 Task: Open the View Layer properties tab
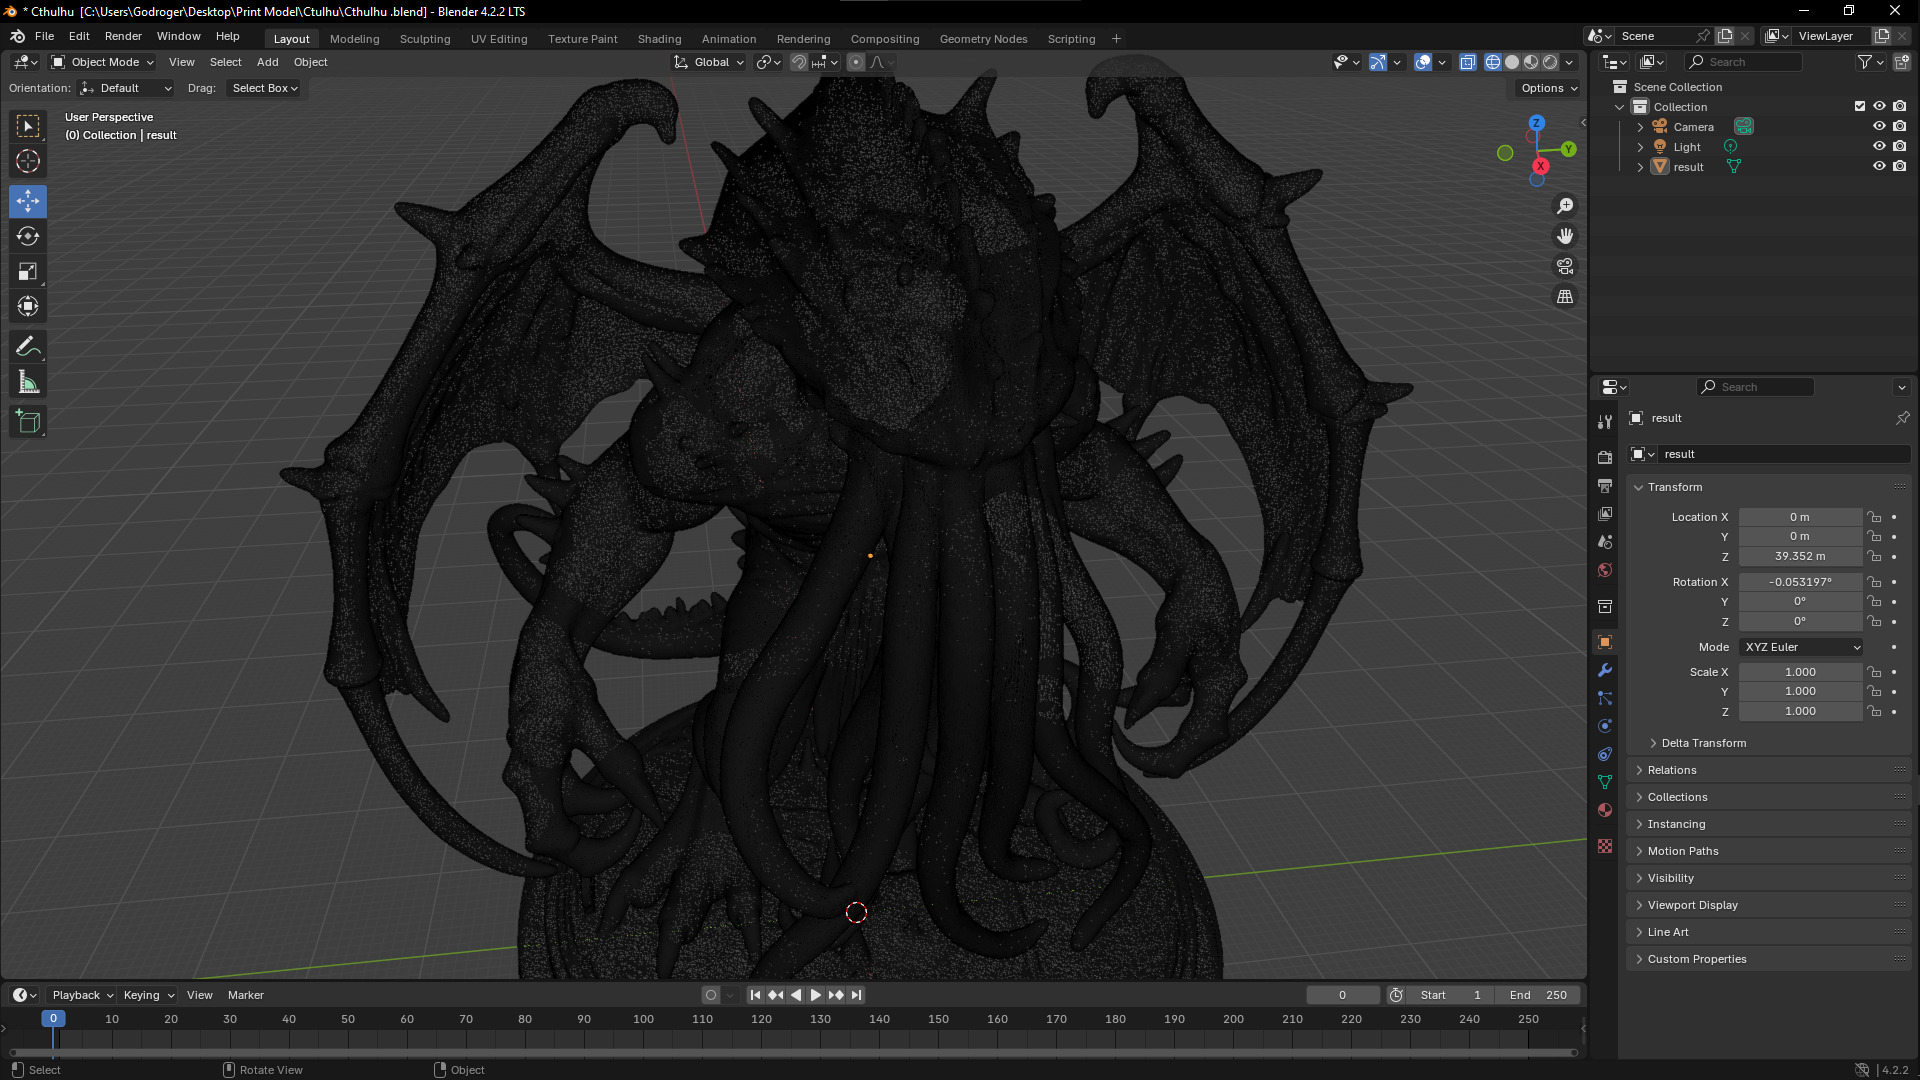click(1605, 513)
